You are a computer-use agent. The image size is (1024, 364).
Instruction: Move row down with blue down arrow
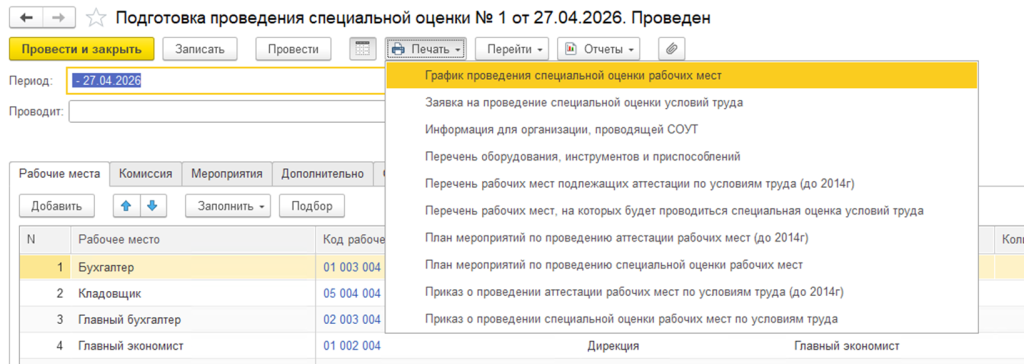point(153,206)
